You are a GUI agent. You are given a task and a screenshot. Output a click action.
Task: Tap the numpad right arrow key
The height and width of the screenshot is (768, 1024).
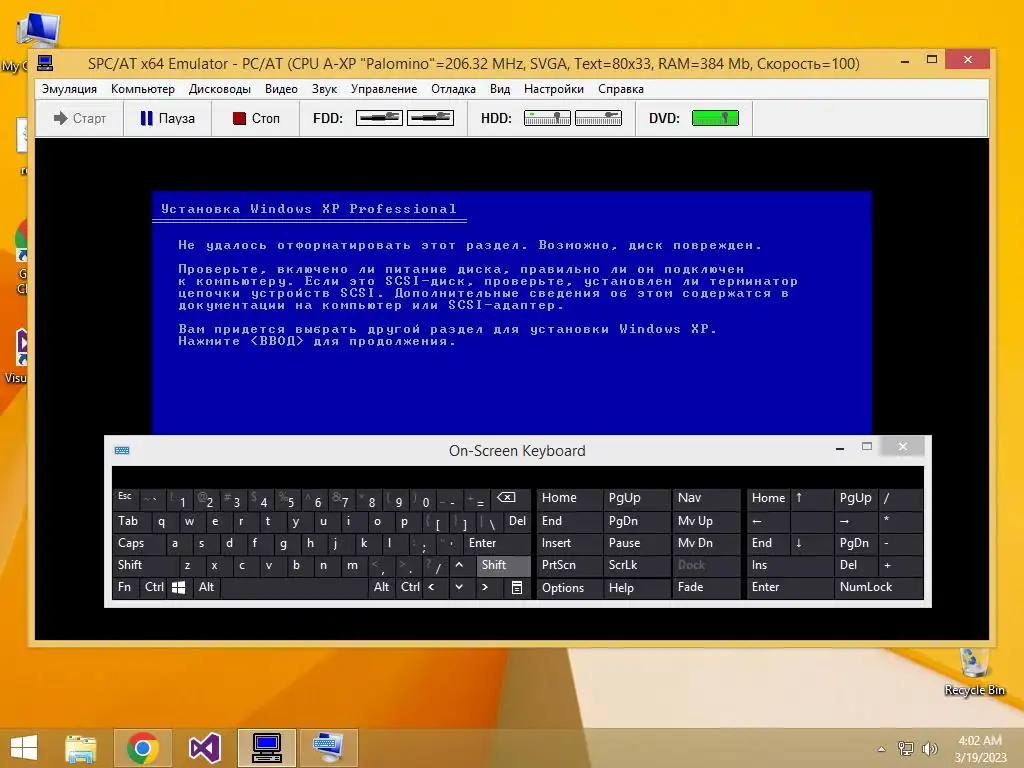pos(855,521)
